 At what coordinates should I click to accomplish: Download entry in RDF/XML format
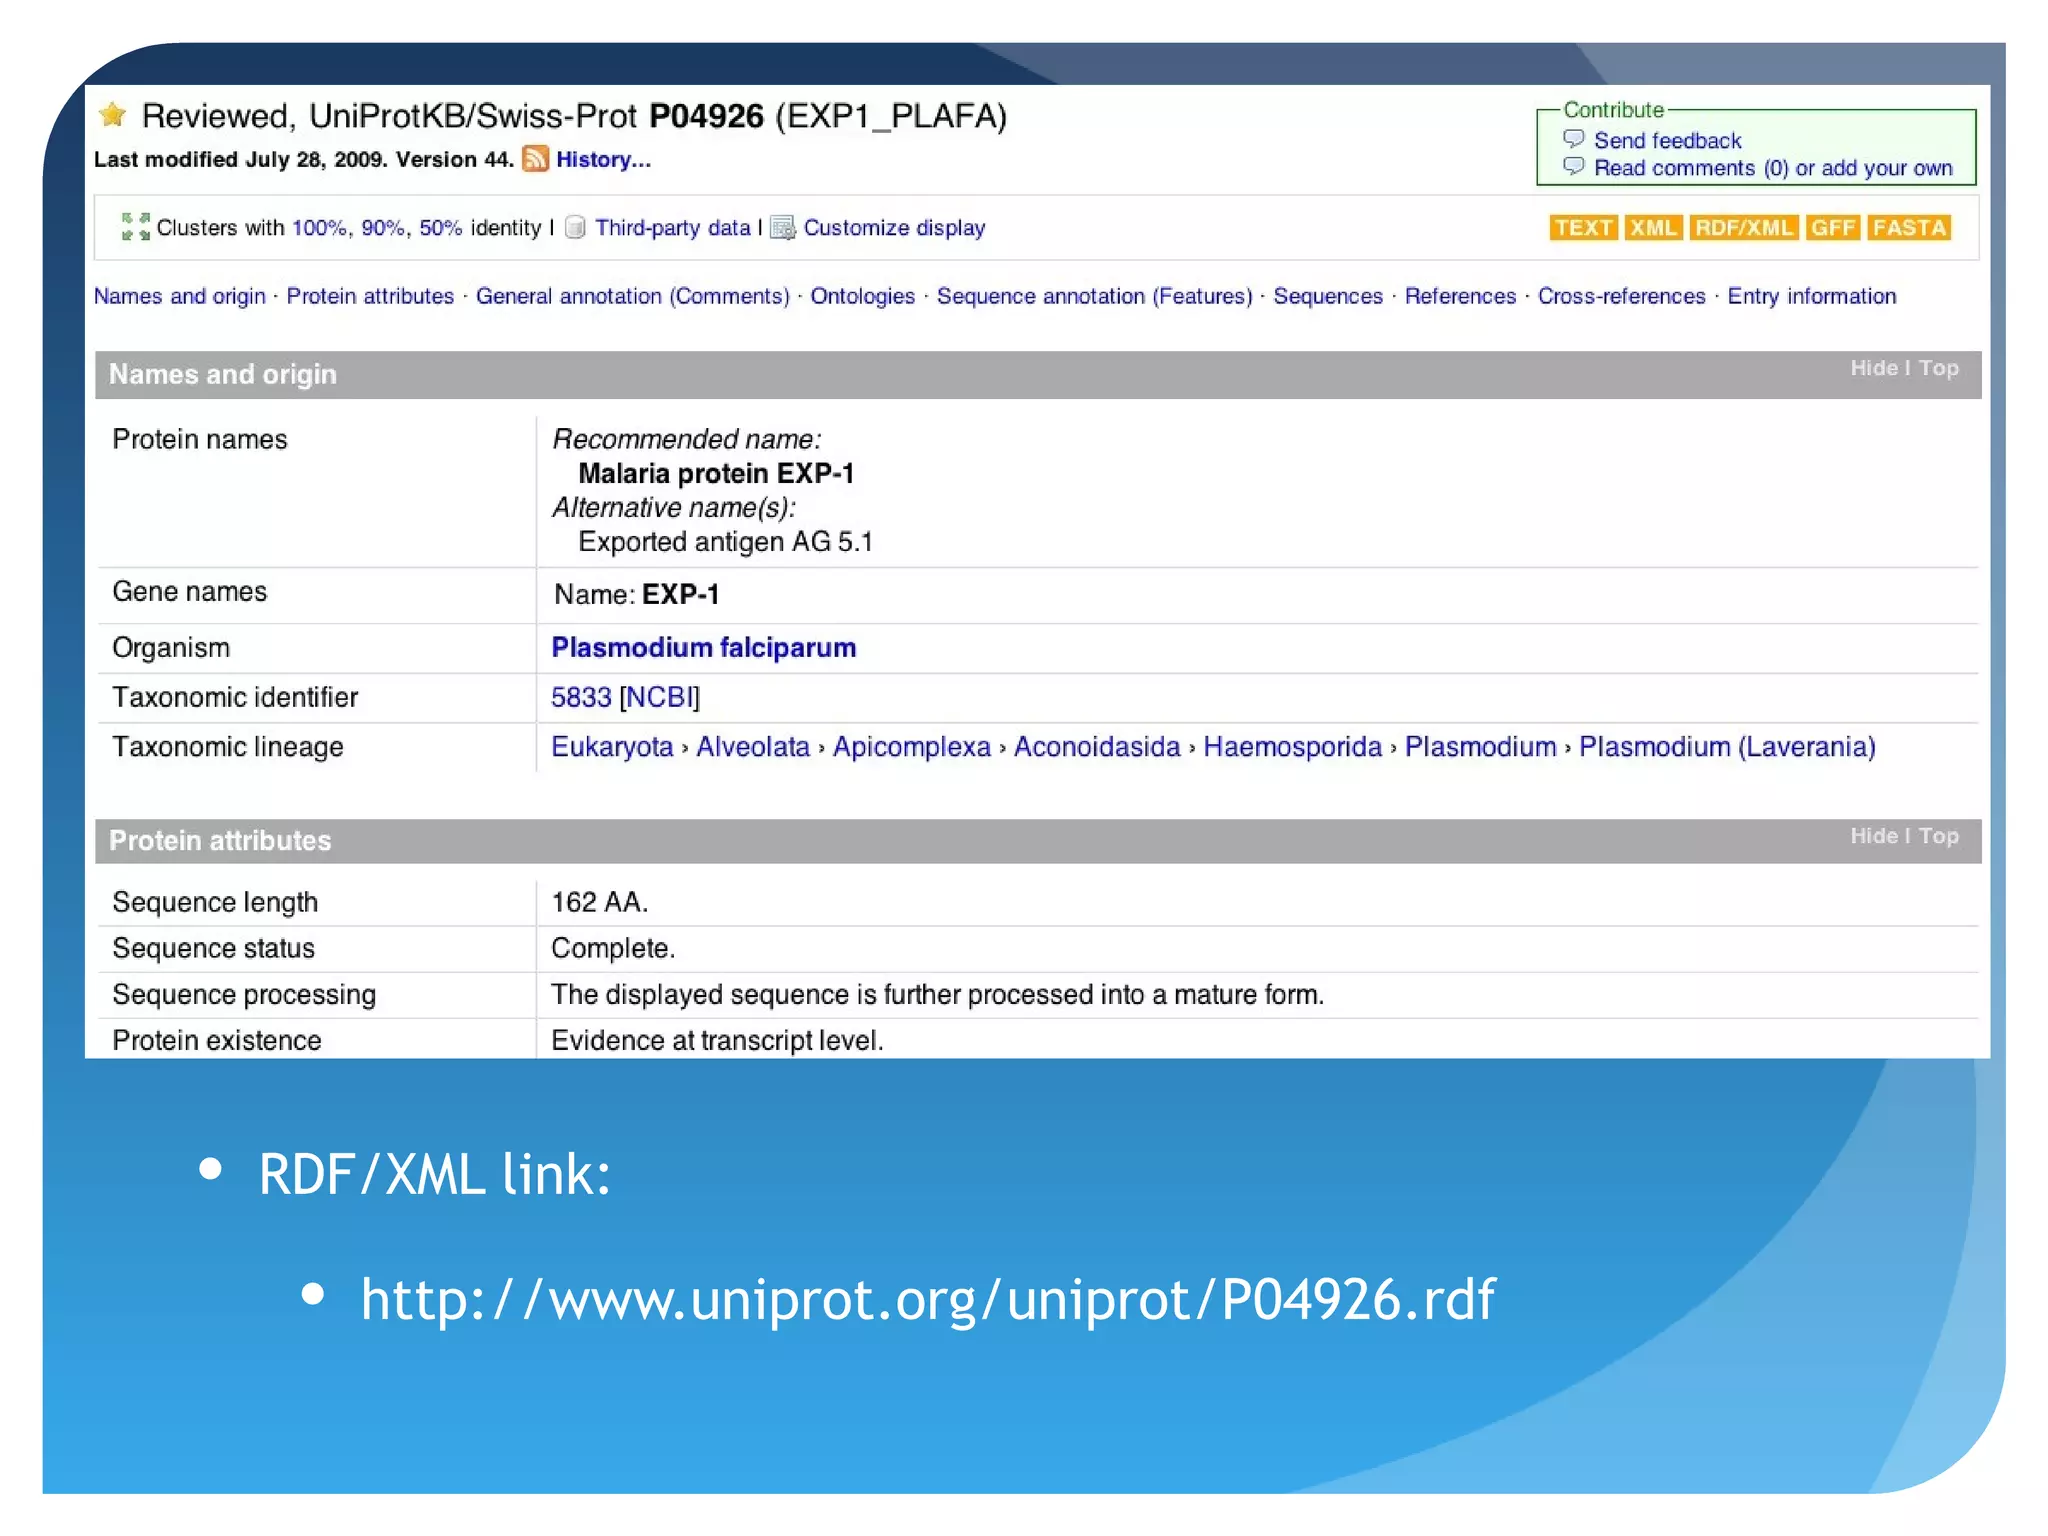click(1744, 228)
